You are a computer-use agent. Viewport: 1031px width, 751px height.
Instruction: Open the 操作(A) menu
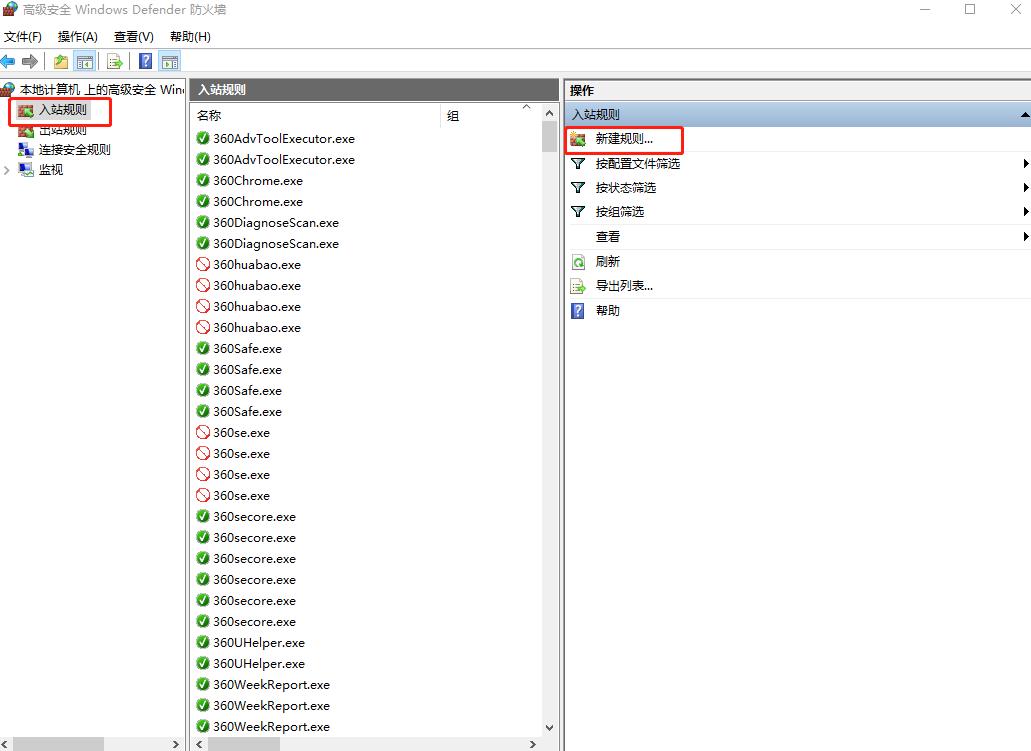click(x=77, y=36)
